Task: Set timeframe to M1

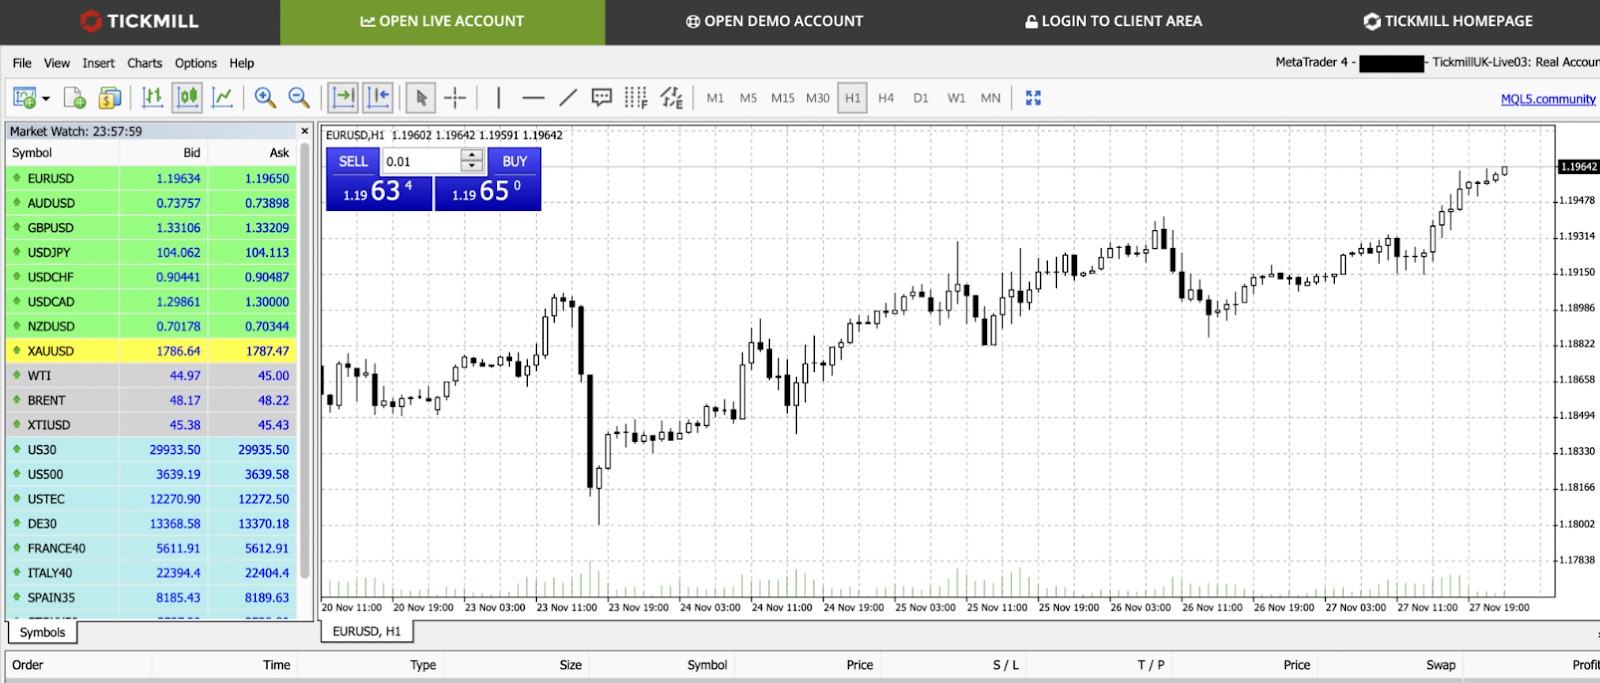Action: (715, 98)
